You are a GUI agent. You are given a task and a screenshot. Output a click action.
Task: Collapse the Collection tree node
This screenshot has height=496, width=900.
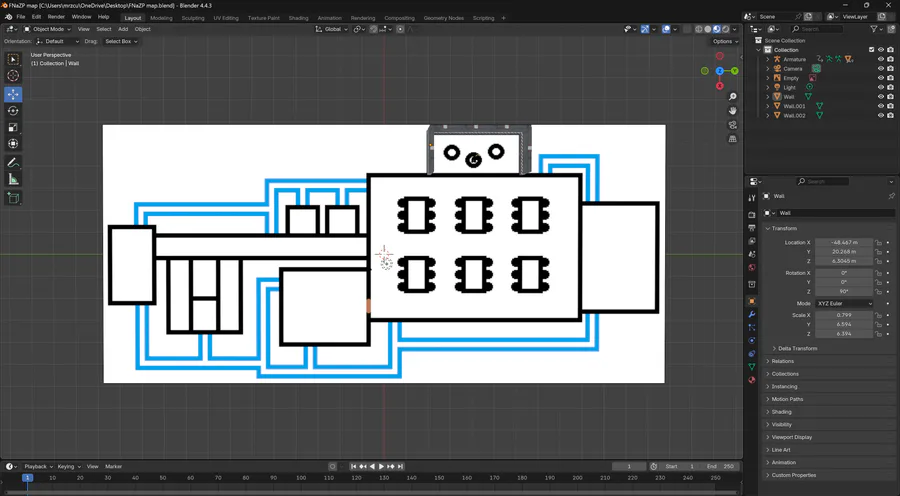point(759,50)
